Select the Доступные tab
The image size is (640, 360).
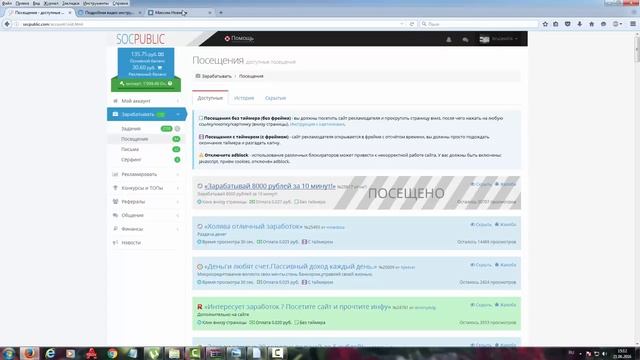210,98
